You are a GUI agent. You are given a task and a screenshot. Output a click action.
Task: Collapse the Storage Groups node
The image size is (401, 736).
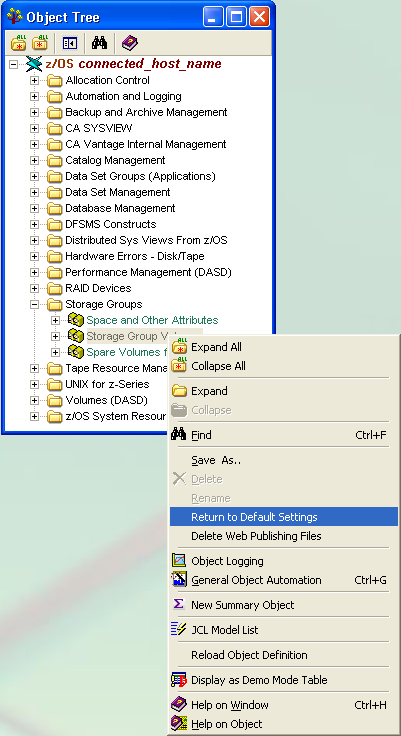point(34,304)
